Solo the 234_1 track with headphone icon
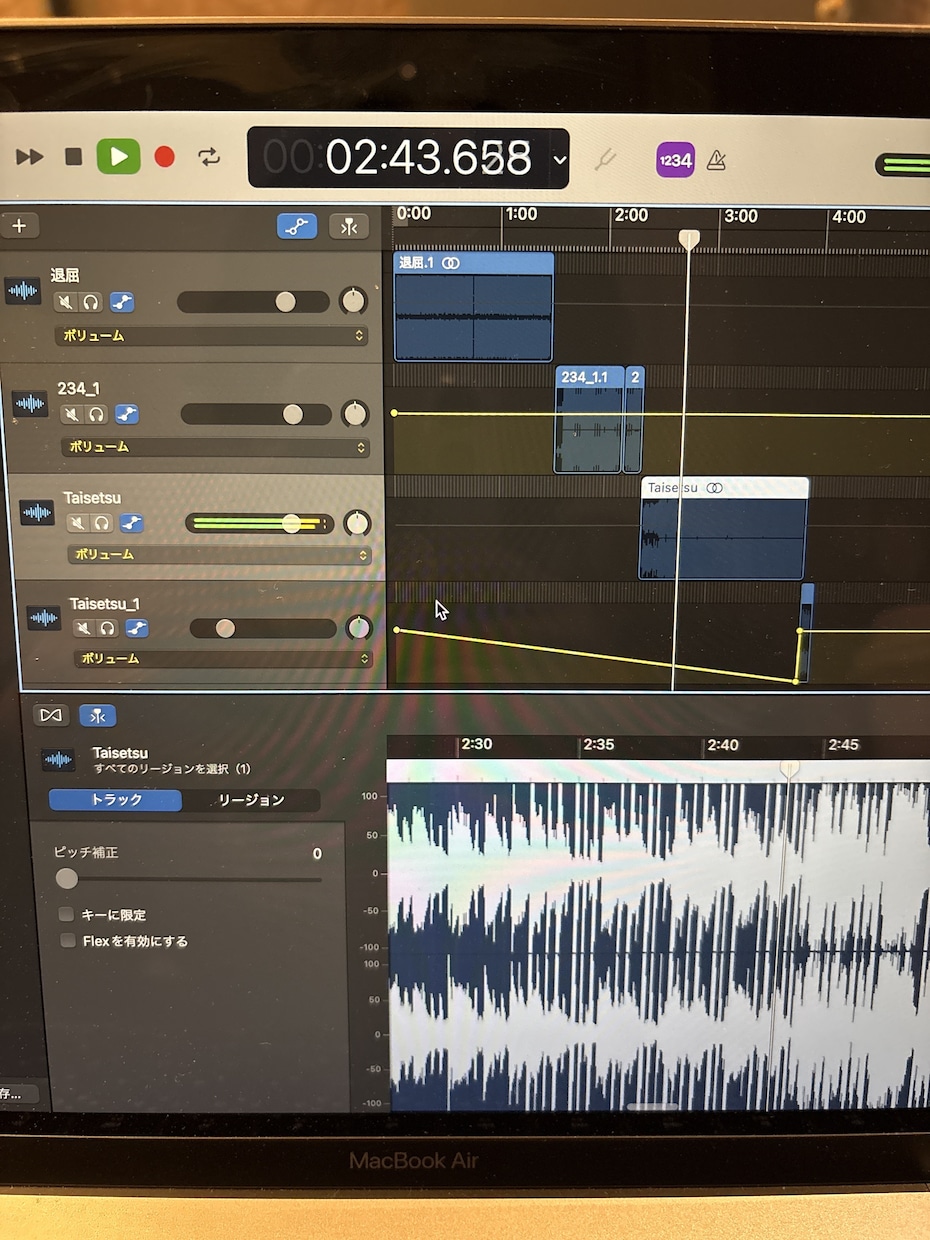This screenshot has height=1240, width=930. tap(97, 414)
